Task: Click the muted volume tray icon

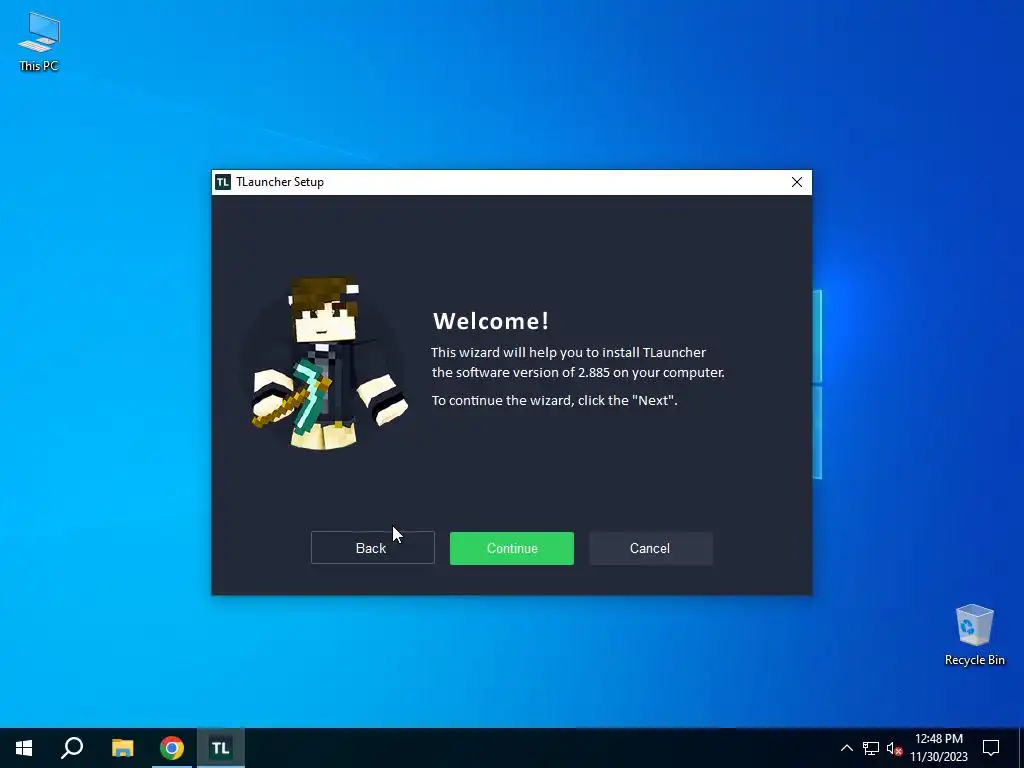Action: pos(894,748)
